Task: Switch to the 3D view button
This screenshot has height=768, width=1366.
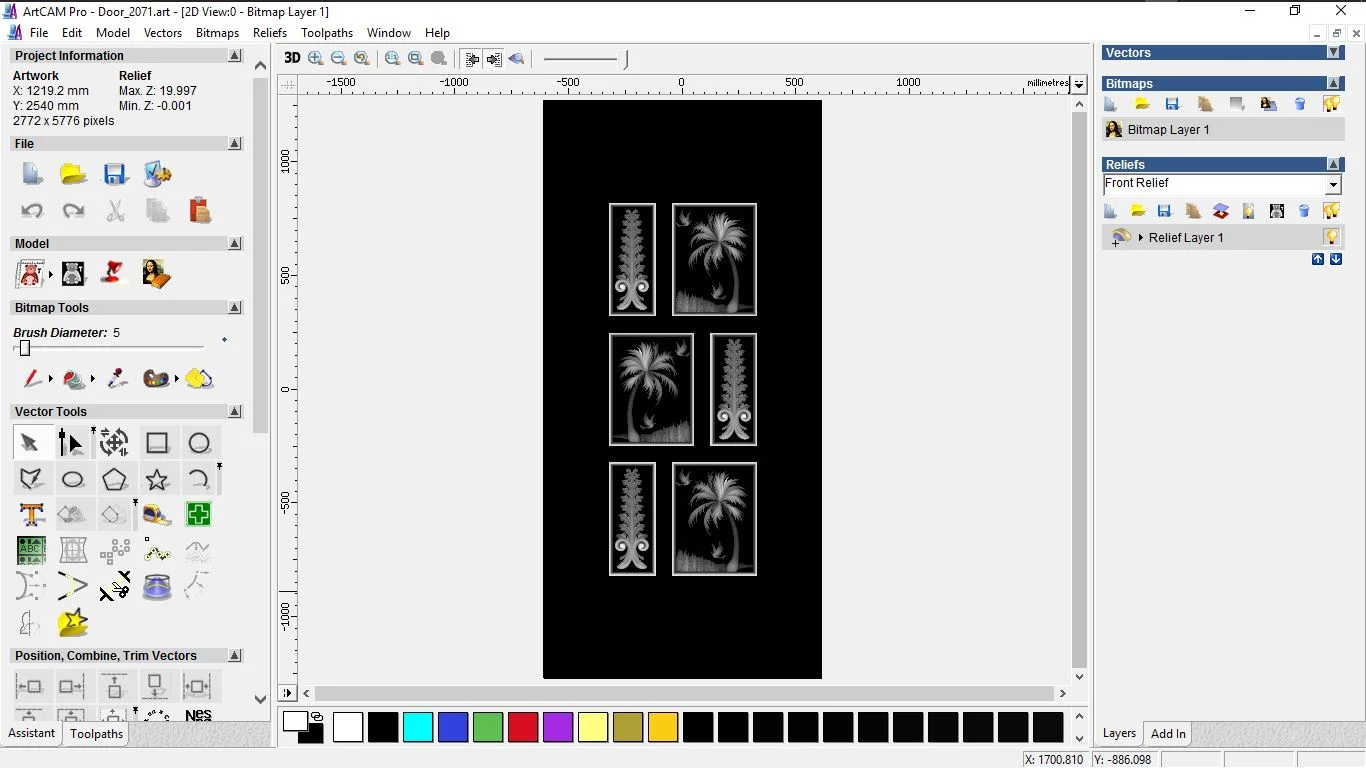Action: 292,58
